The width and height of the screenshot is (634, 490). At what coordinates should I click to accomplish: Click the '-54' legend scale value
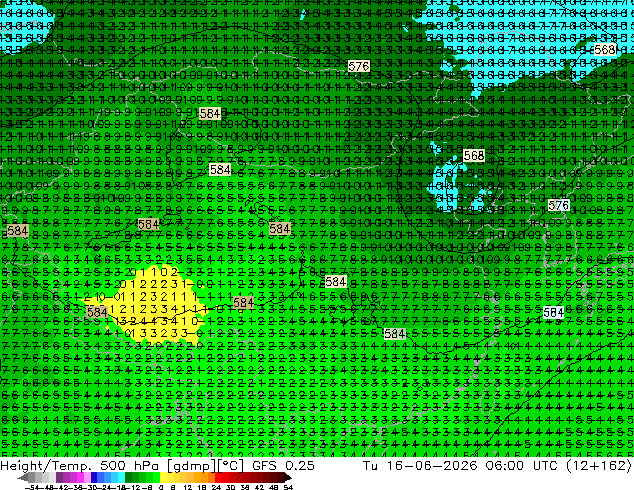[31, 487]
